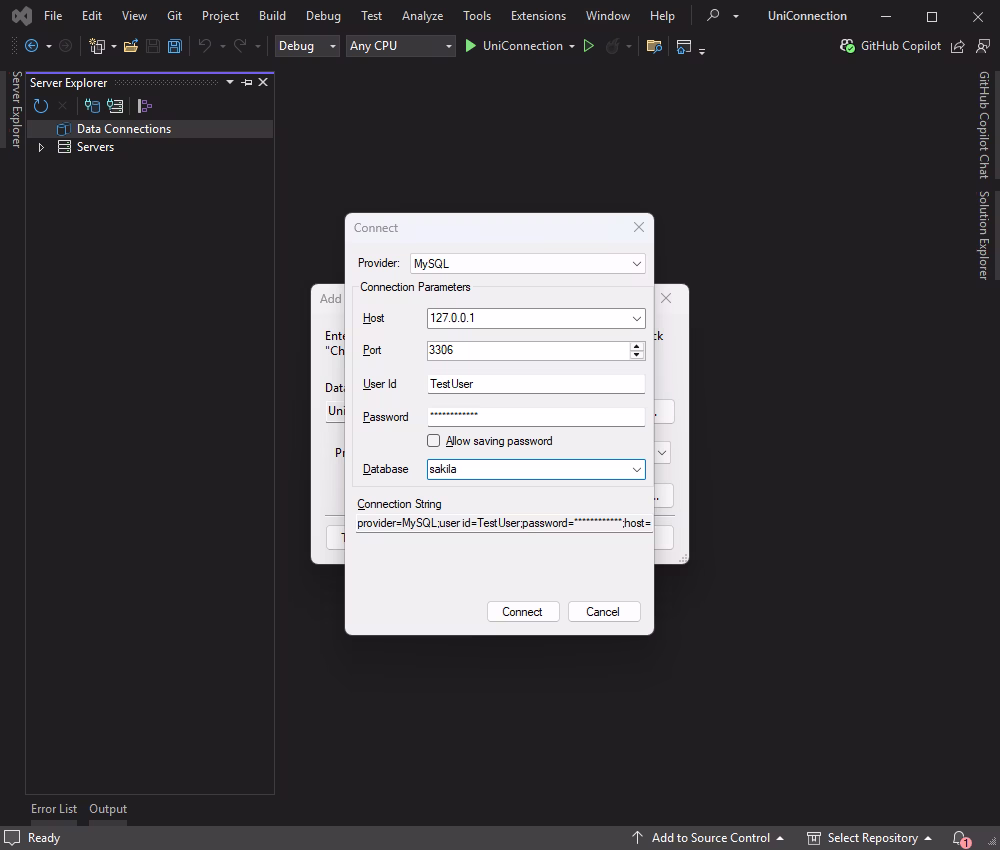1000x850 pixels.
Task: Click the Visual Studio logo icon
Action: click(22, 15)
